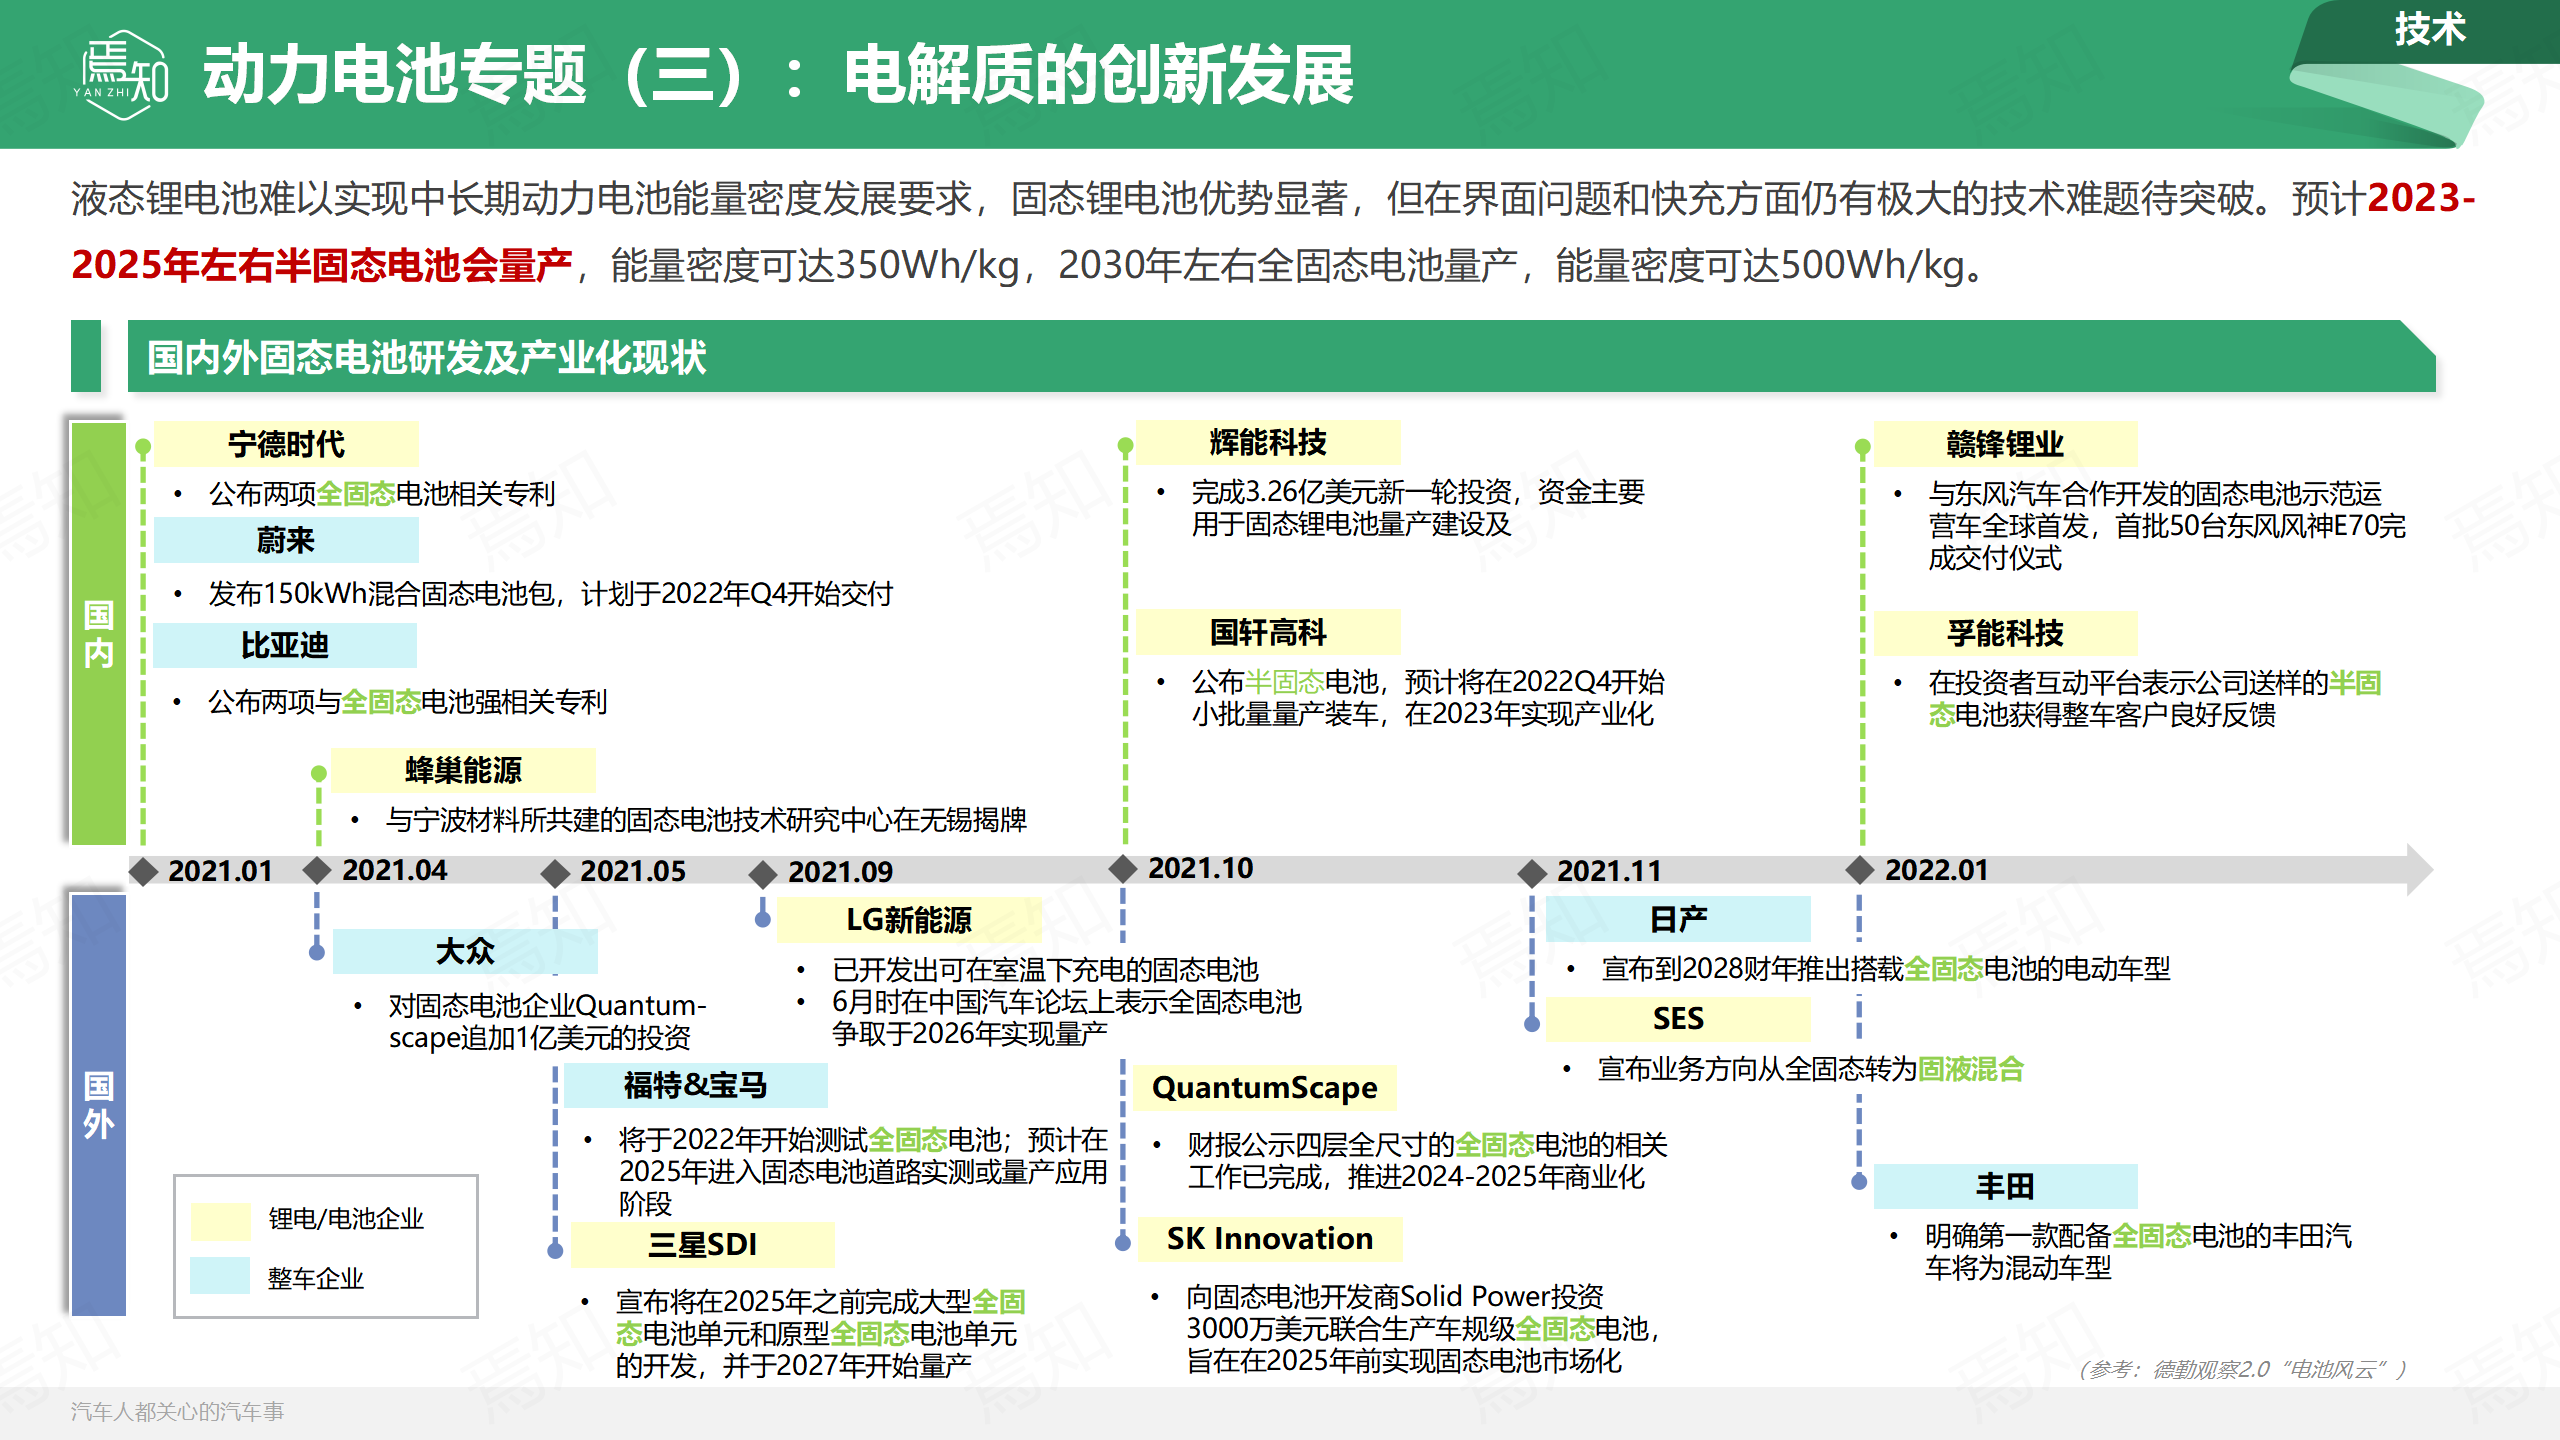This screenshot has height=1440, width=2560.
Task: Click the bullet 公布两项与全固态电池强相关专利
Action: [408, 702]
